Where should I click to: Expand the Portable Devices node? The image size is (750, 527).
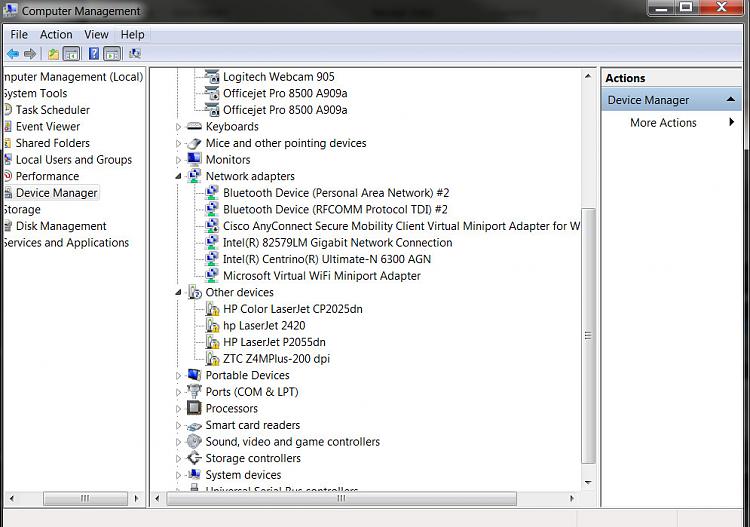click(178, 375)
